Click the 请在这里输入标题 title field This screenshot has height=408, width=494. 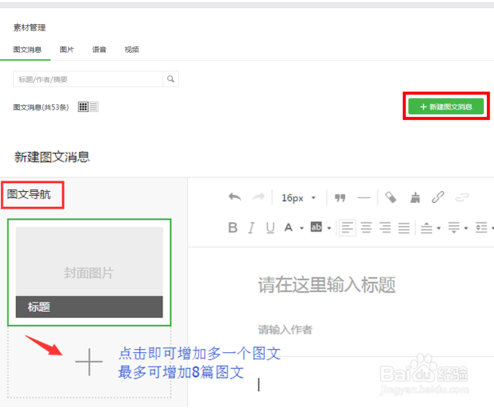click(x=327, y=285)
